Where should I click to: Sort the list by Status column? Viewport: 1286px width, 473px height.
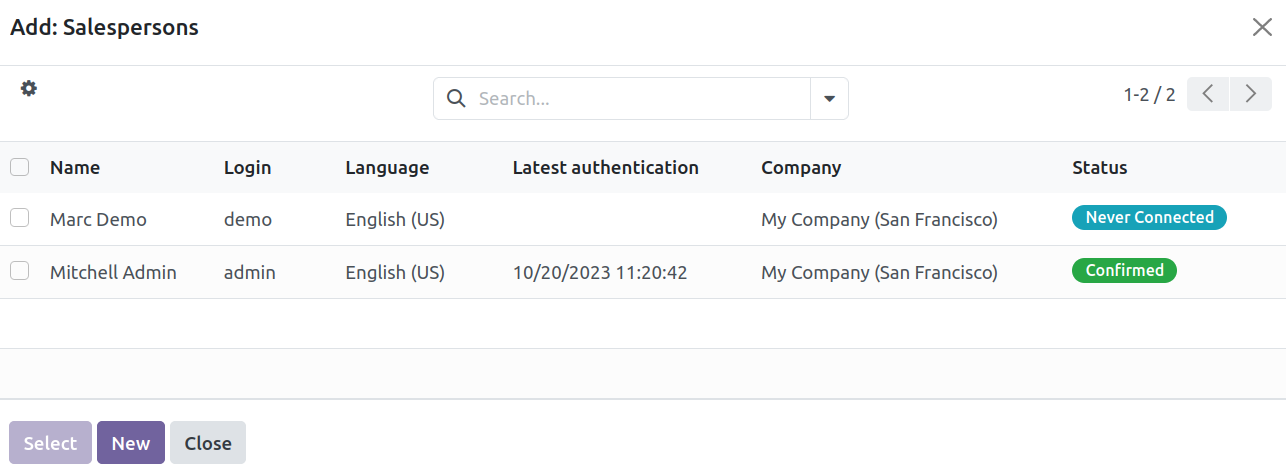pyautogui.click(x=1099, y=168)
